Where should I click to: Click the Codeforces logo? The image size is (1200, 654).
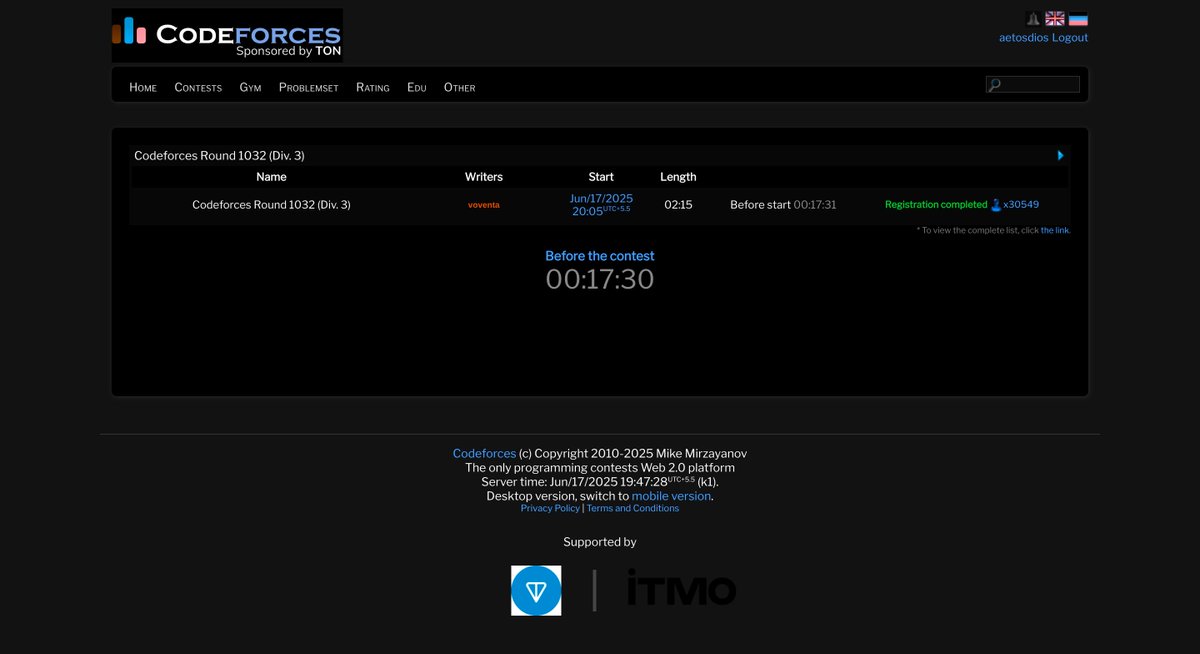tap(227, 36)
